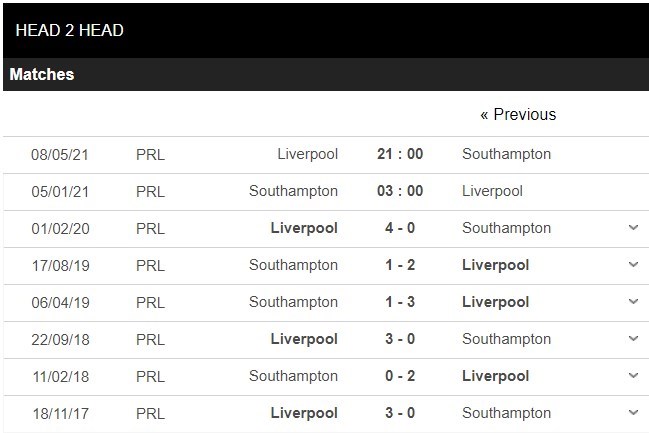Open the 08/05/21 upcoming match at 21:00

pos(400,154)
